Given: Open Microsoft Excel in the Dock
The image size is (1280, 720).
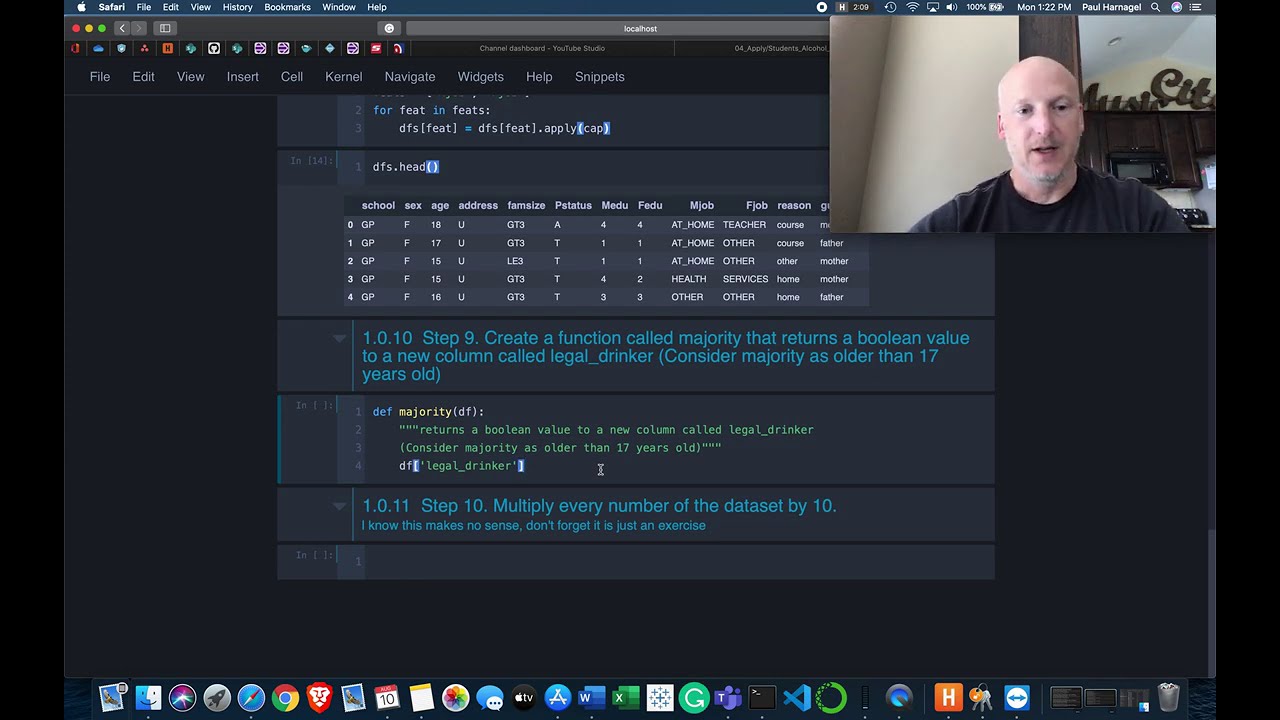Looking at the screenshot, I should point(625,697).
